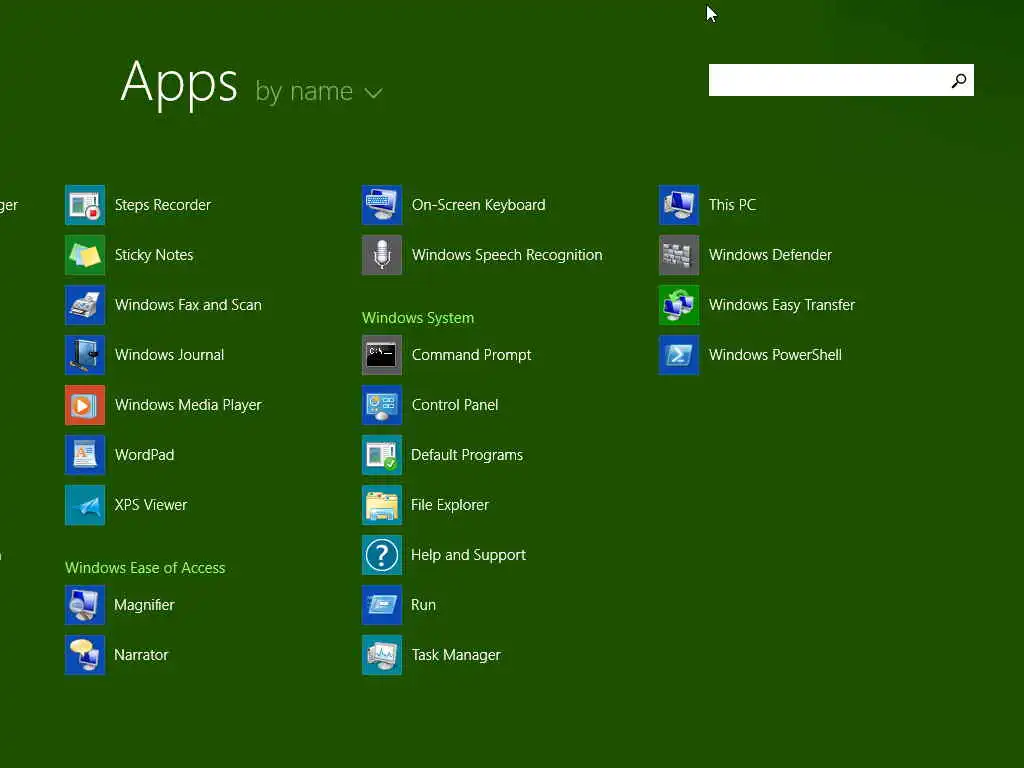This screenshot has width=1024, height=768.
Task: Click the 'Run' label
Action: tap(423, 605)
